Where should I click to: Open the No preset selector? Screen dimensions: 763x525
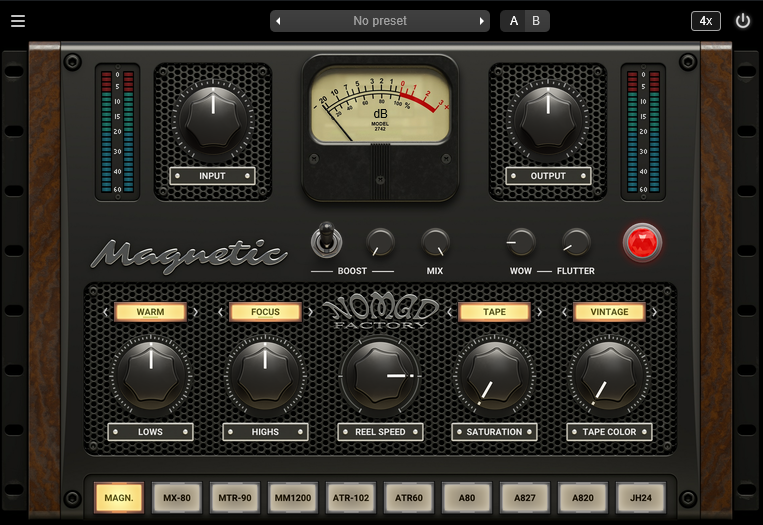coord(380,21)
